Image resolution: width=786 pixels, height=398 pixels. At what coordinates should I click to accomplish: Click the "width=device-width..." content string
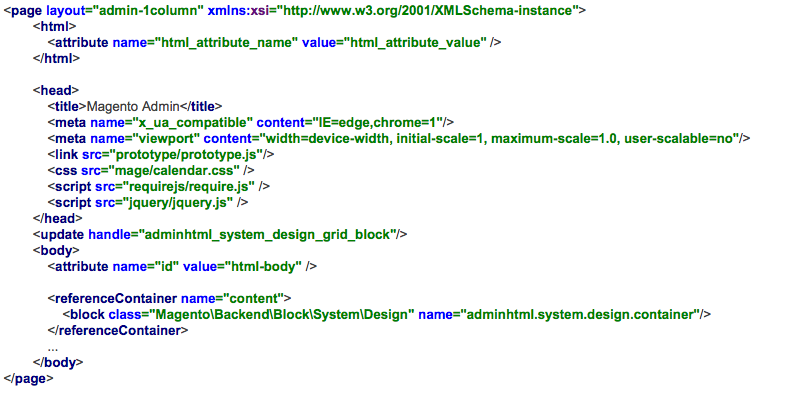(x=499, y=139)
